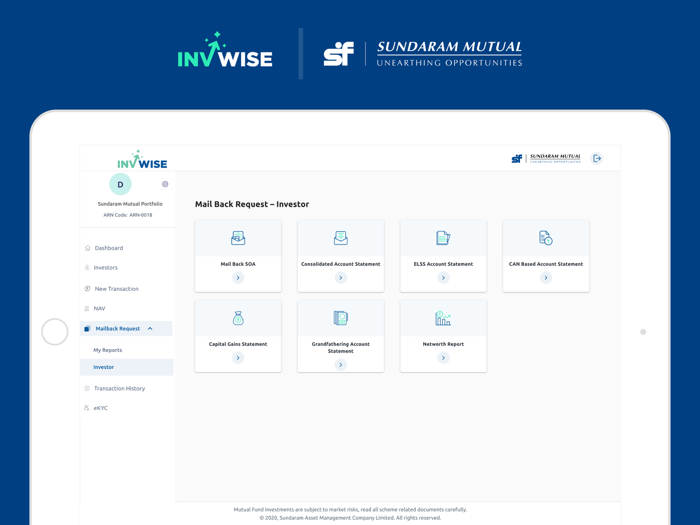Screen dimensions: 700x525
Task: Click the Capital Gains money bag icon
Action: point(238,318)
